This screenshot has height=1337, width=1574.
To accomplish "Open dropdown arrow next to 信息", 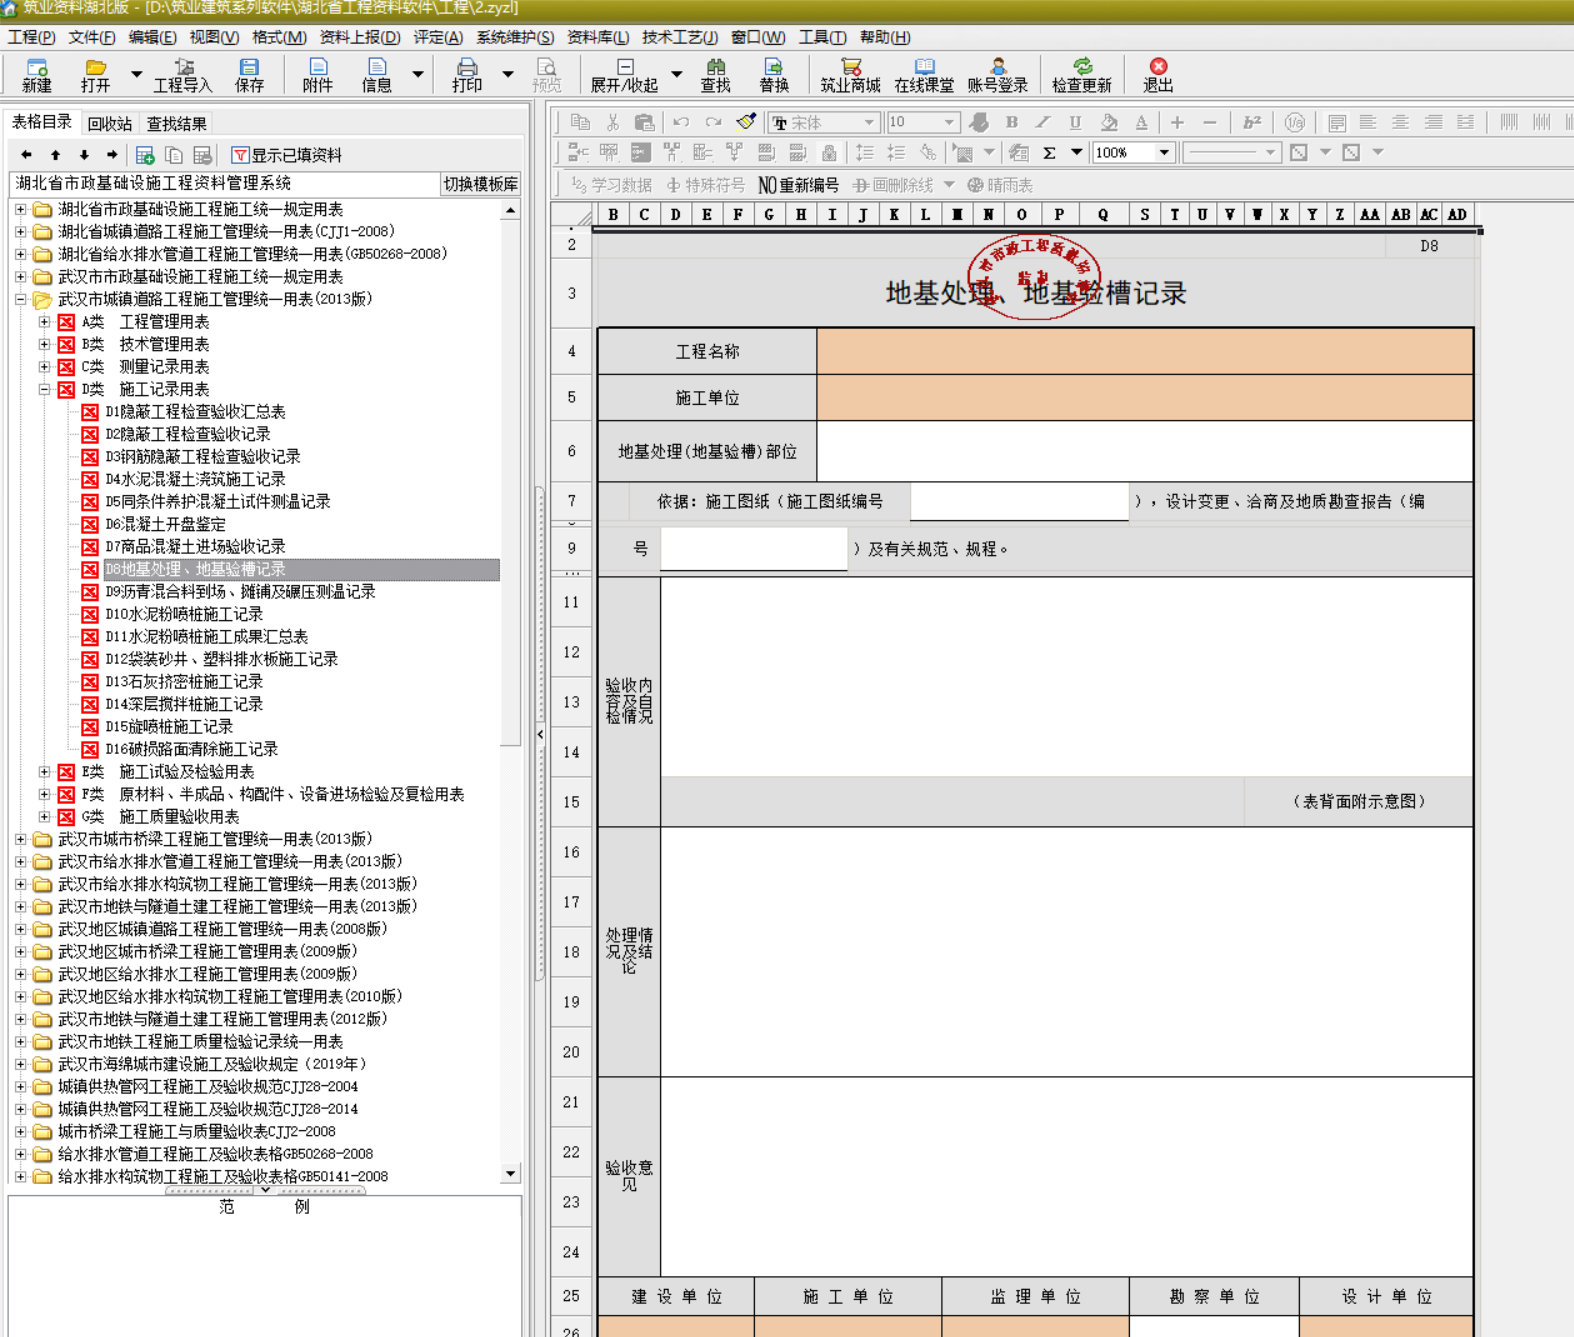I will (418, 75).
